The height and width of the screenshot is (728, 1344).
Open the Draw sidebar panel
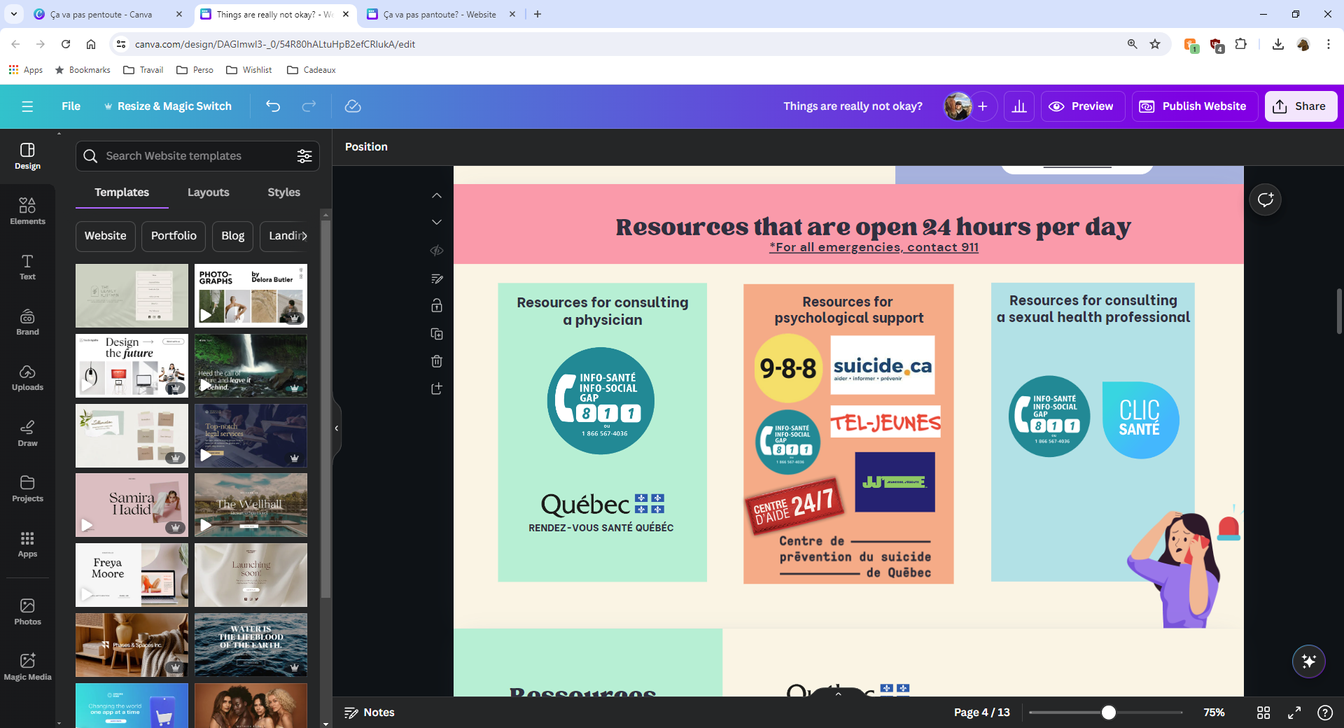click(27, 432)
